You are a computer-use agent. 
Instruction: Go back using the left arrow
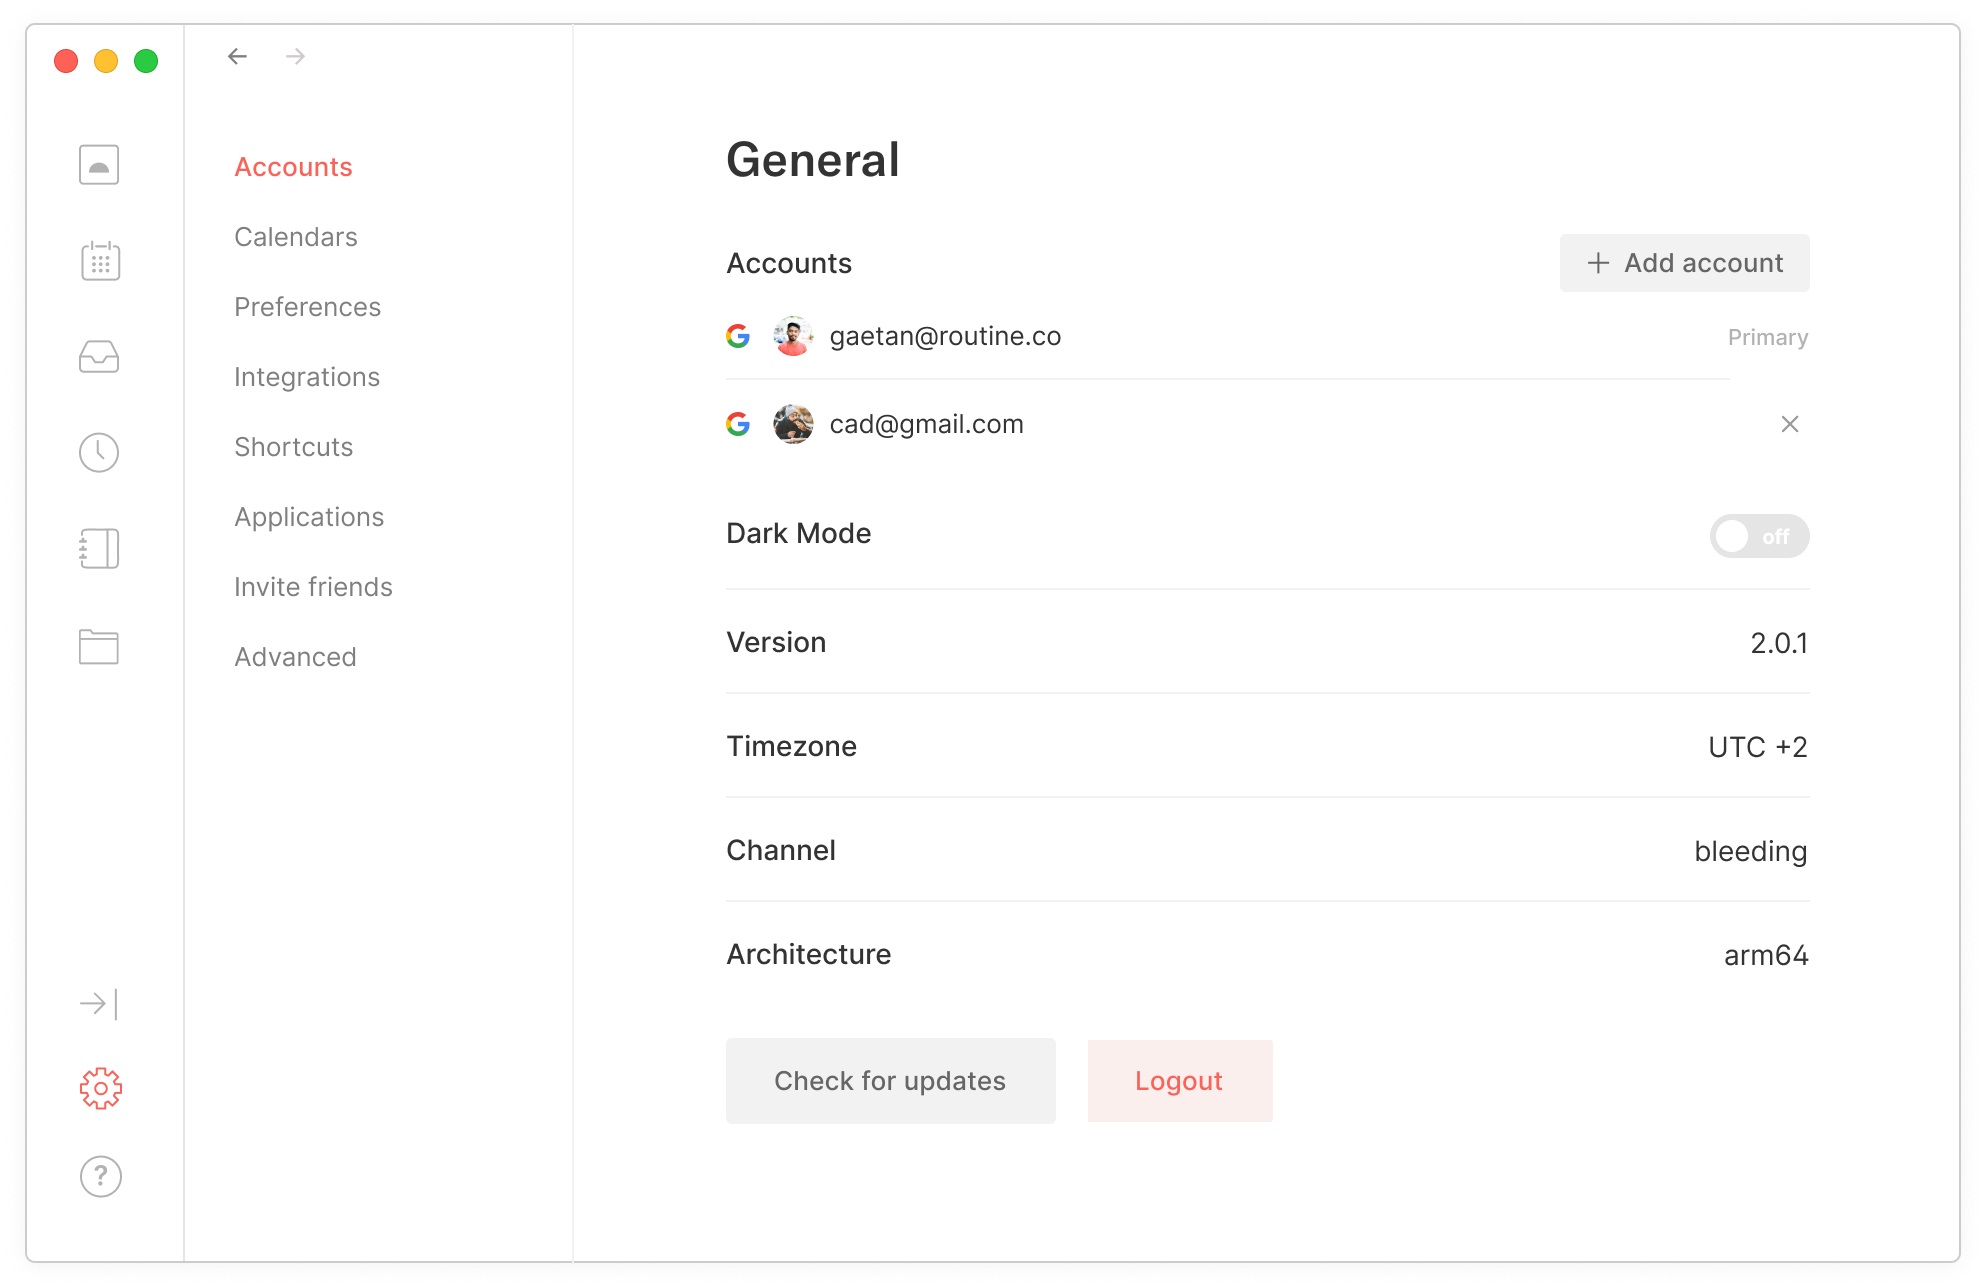click(x=237, y=57)
